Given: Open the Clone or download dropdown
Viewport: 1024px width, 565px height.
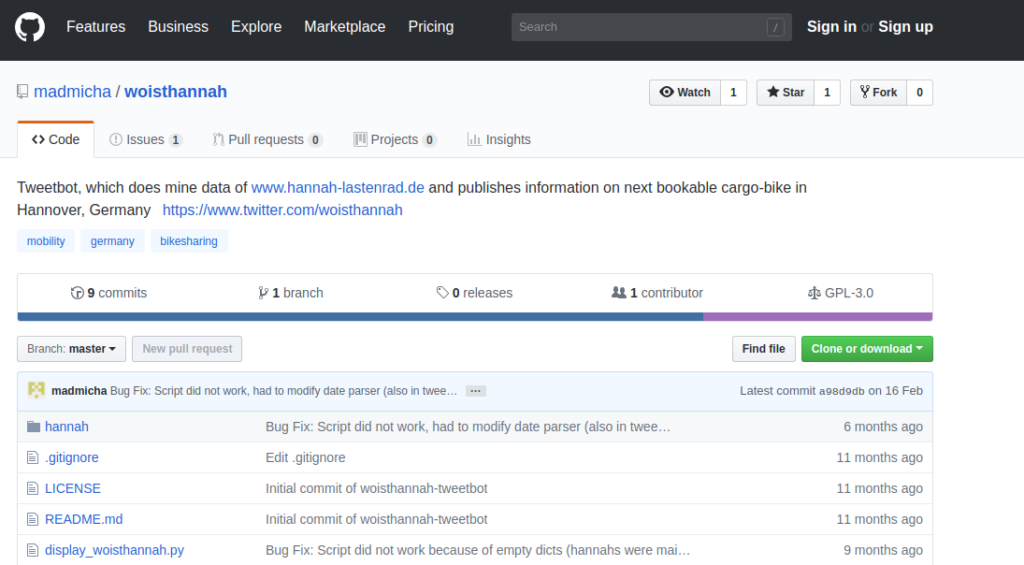Looking at the screenshot, I should [x=867, y=349].
